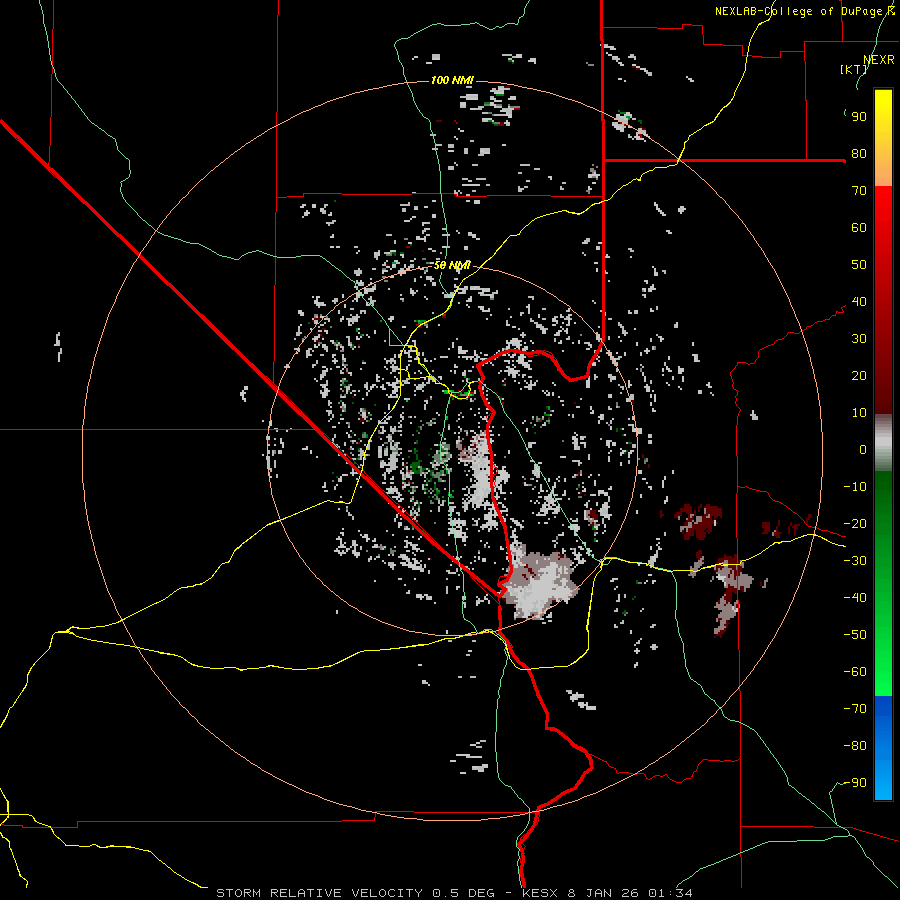The image size is (900, 900).
Task: Click the -10 value on velocity scale
Action: 855,487
